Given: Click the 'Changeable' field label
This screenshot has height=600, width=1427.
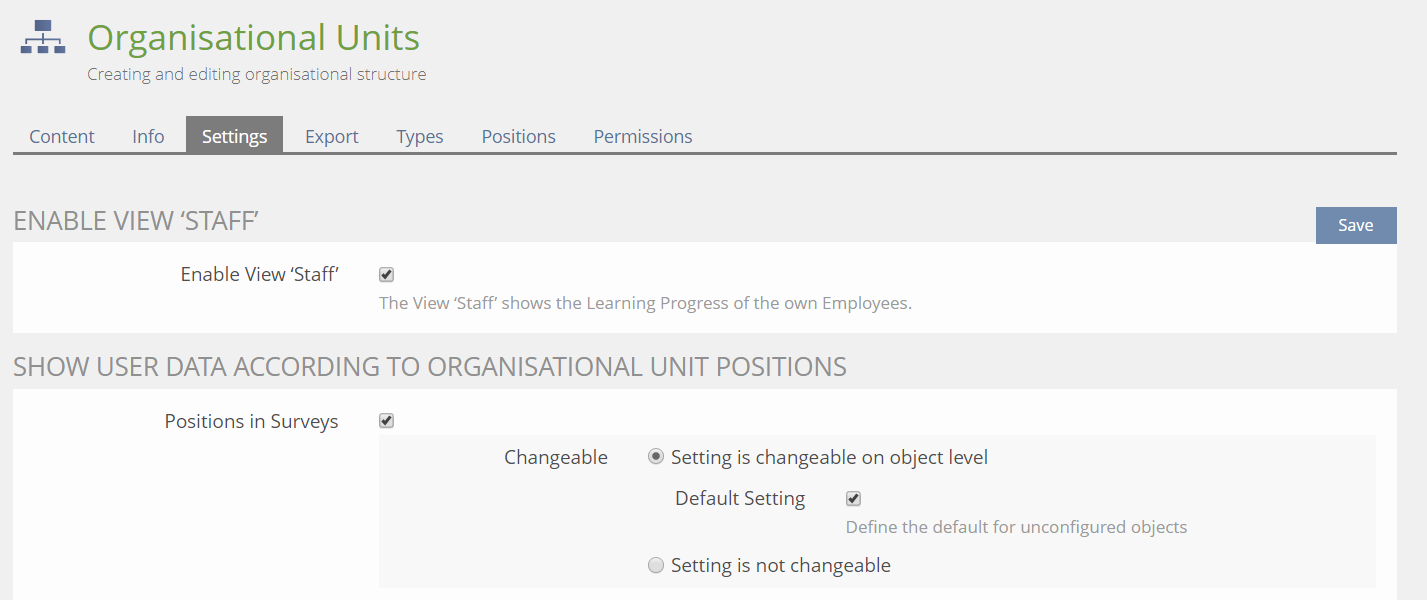Looking at the screenshot, I should pyautogui.click(x=556, y=457).
